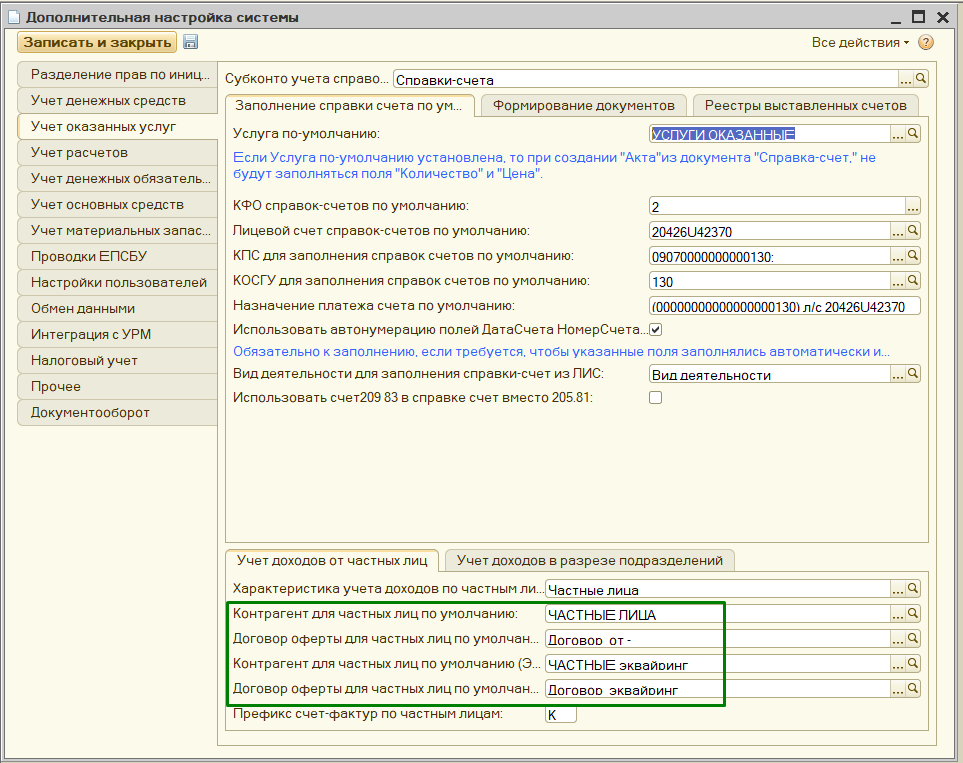Viewport: 963px width, 763px height.
Task: Disable автонумерацию полей ДатаСчета checkbox
Action: [656, 329]
